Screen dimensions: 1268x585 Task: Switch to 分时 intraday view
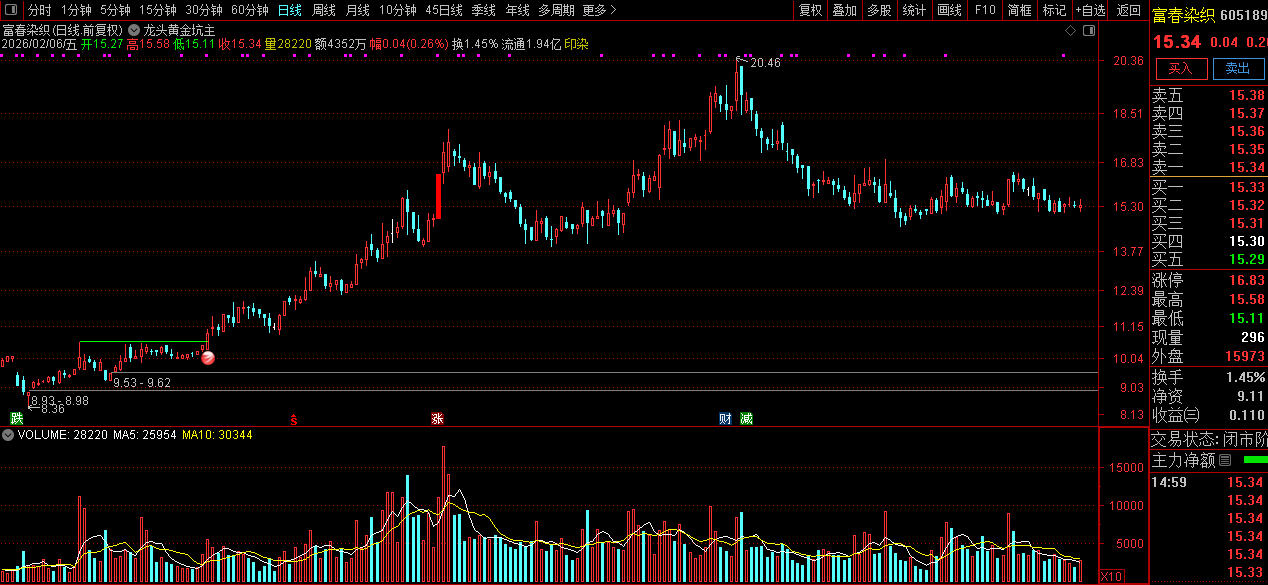tap(39, 10)
